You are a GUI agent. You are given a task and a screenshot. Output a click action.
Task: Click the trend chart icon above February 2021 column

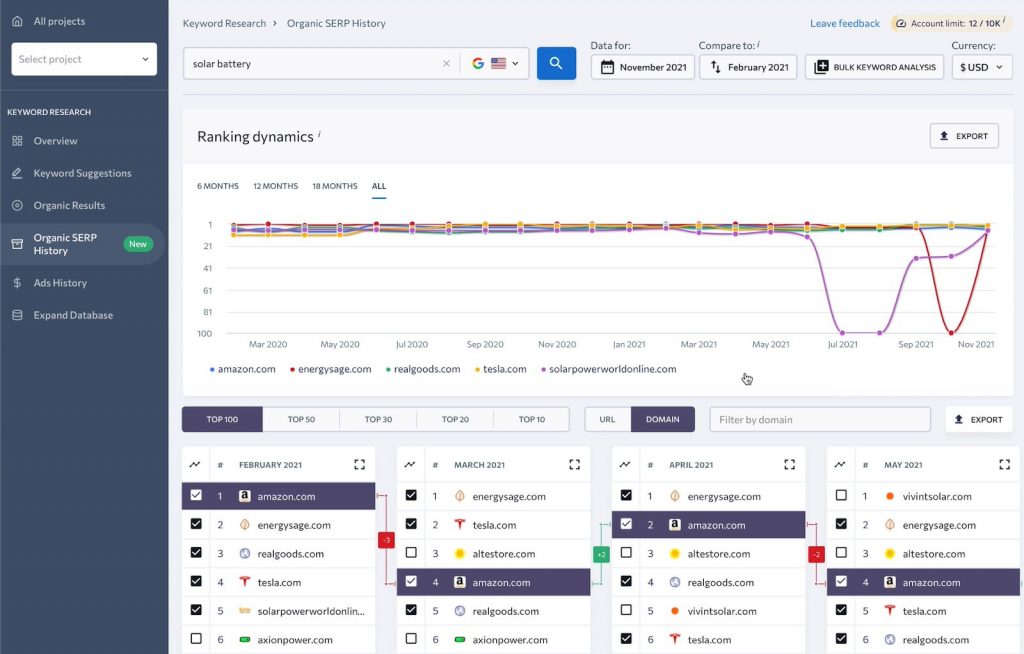coord(196,463)
